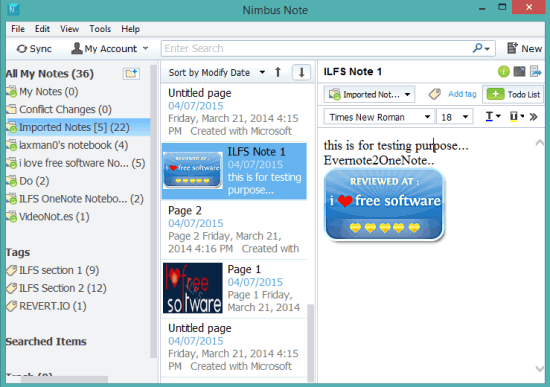Open the Tools menu
The width and height of the screenshot is (550, 387).
point(100,29)
